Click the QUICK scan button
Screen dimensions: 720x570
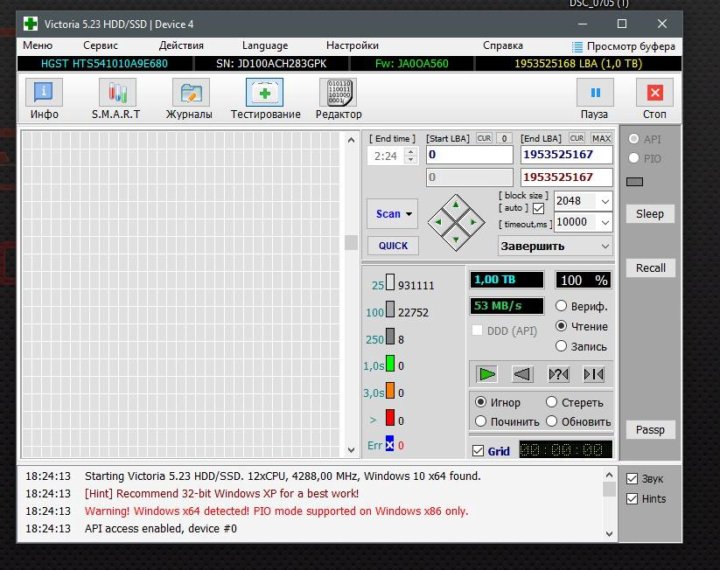[x=393, y=246]
